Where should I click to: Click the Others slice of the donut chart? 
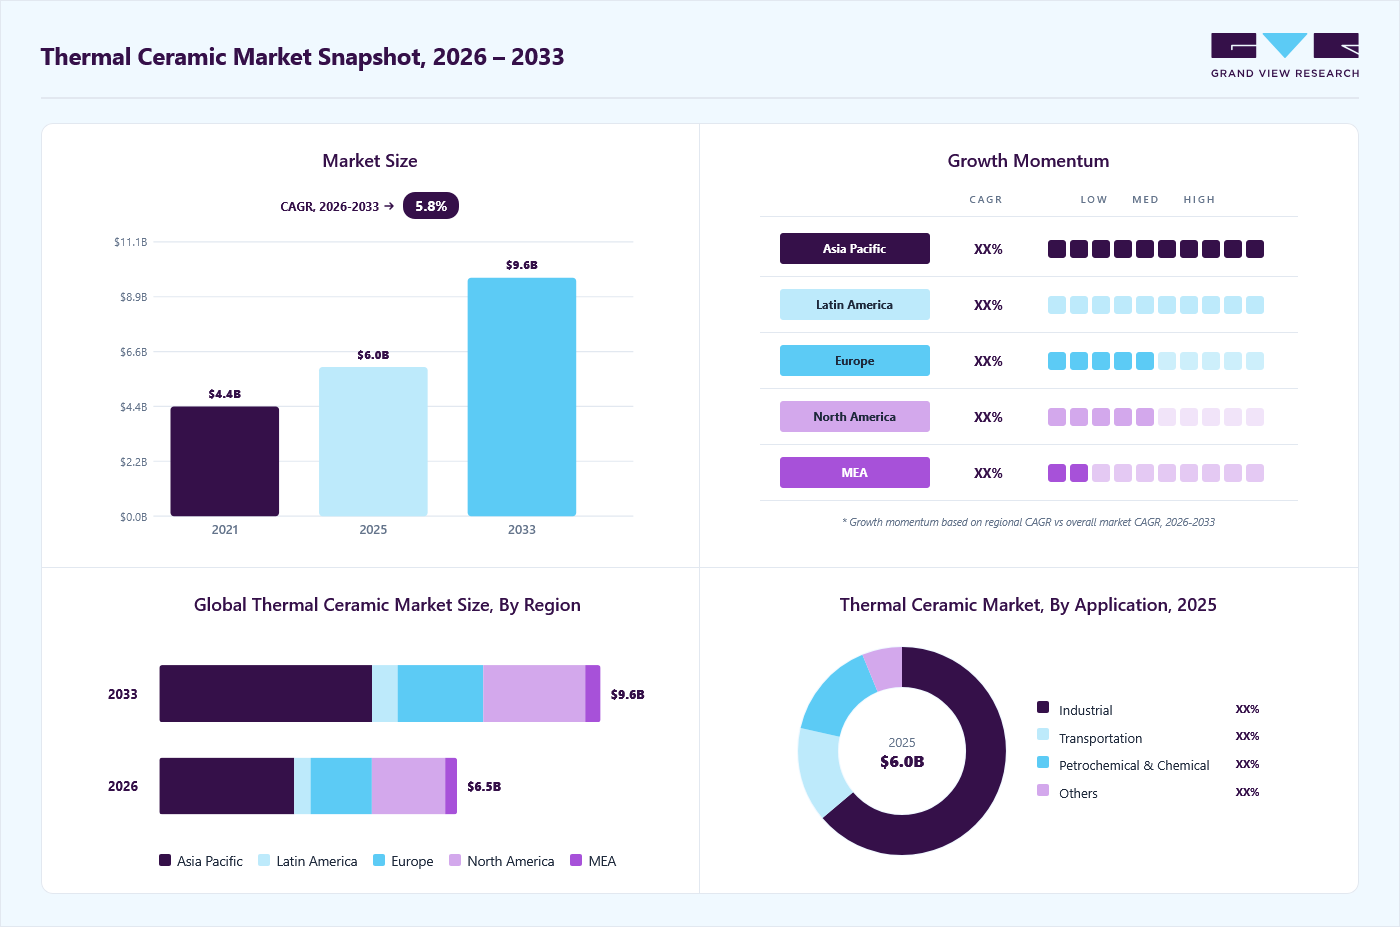click(x=886, y=668)
